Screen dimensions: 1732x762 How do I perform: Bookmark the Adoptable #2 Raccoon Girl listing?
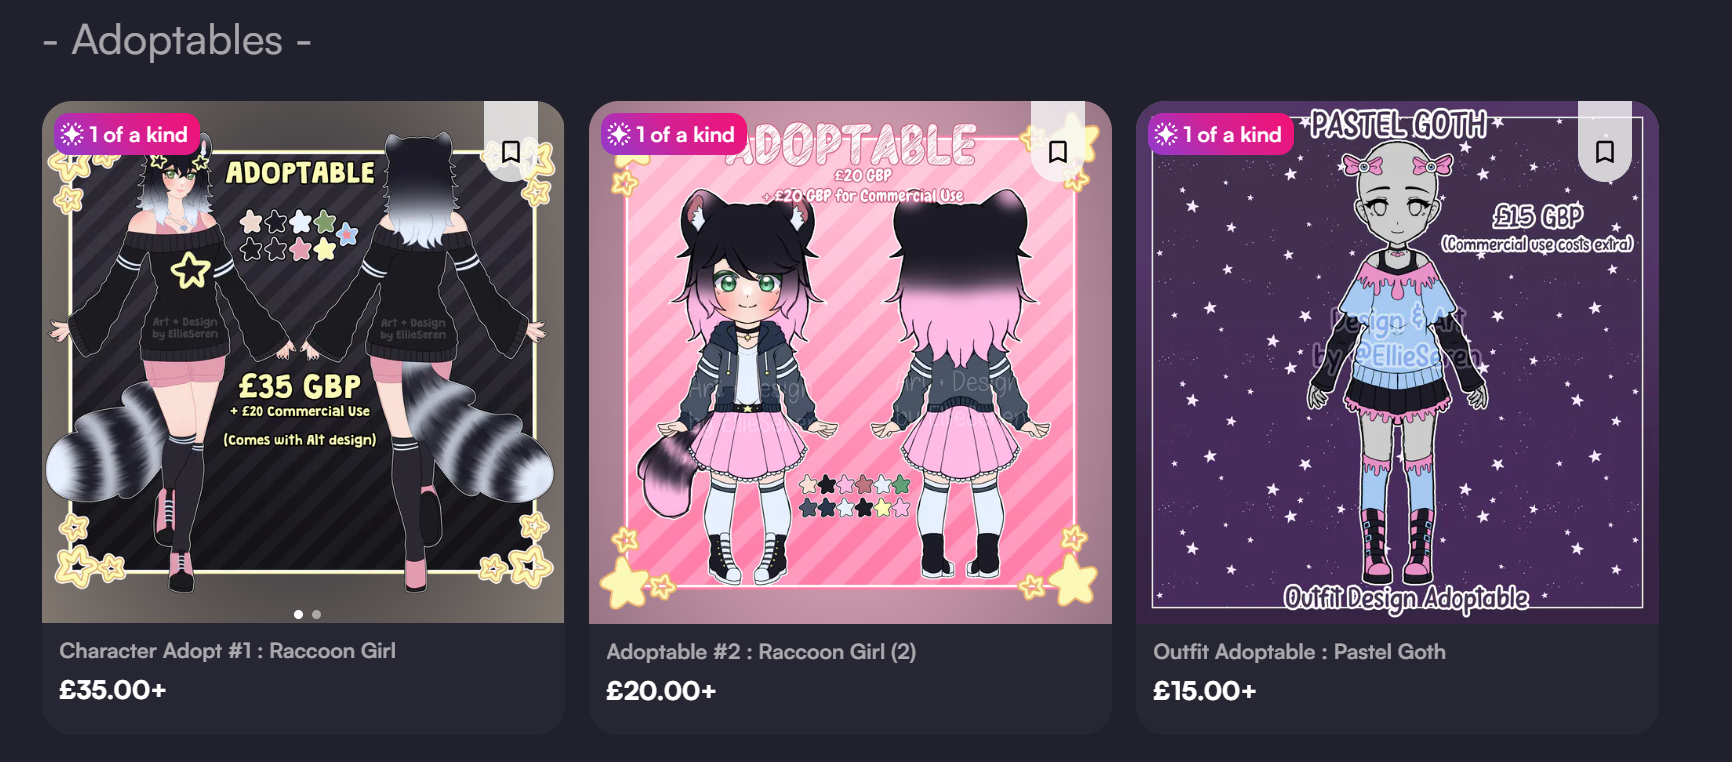click(1058, 151)
